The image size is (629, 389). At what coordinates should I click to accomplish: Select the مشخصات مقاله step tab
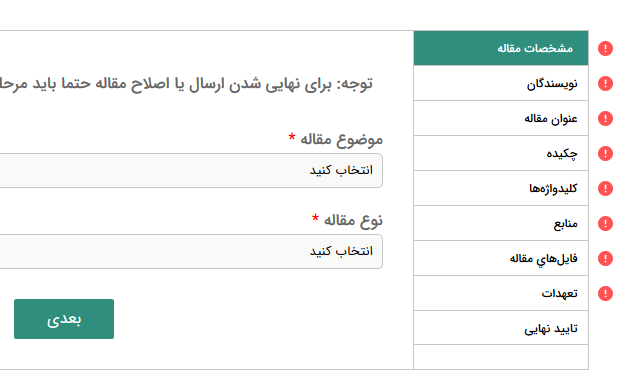click(501, 48)
